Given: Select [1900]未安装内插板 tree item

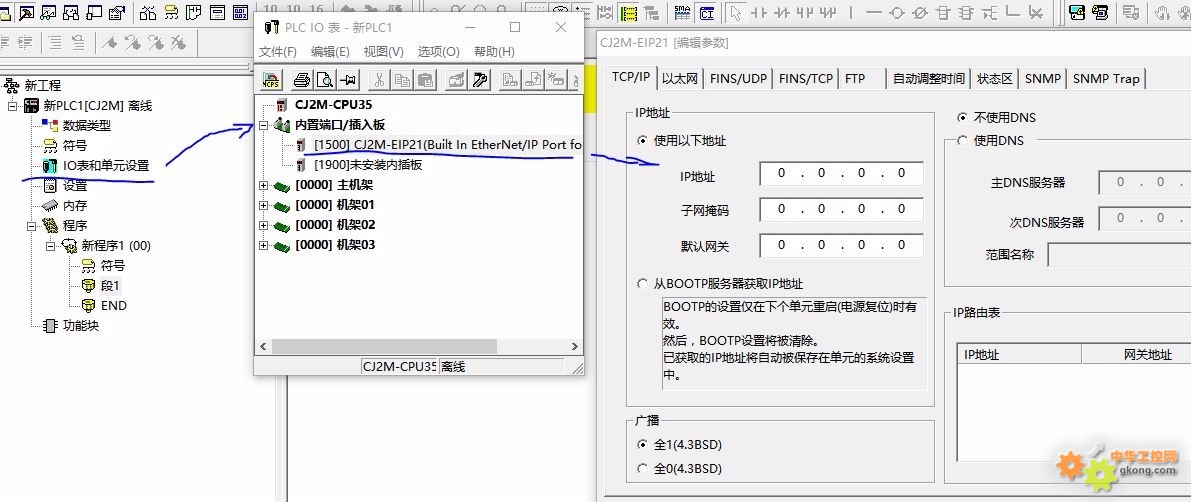Looking at the screenshot, I should [368, 165].
